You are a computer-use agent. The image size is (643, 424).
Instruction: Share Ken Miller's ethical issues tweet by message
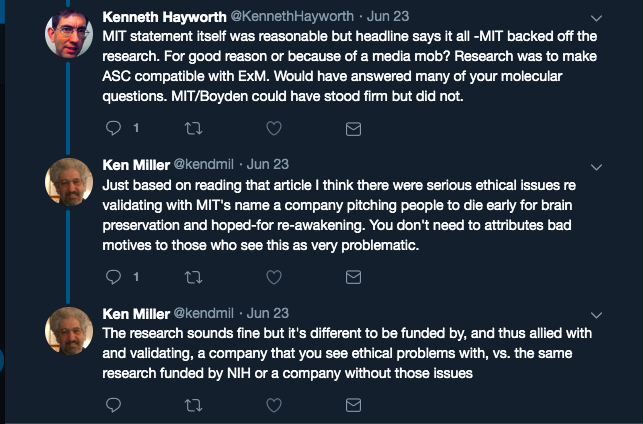(353, 277)
